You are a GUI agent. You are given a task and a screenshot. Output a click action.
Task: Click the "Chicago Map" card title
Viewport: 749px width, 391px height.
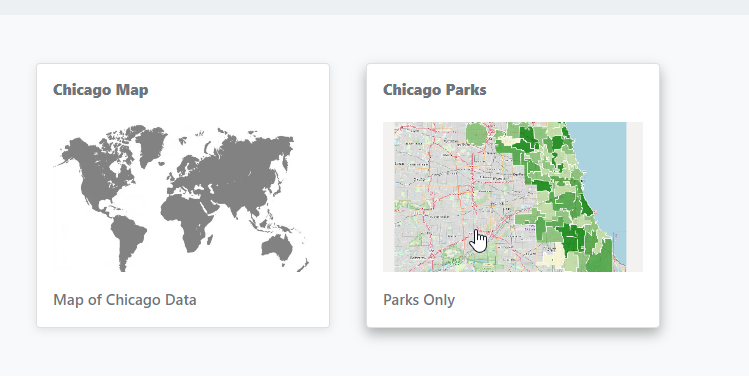(x=101, y=90)
